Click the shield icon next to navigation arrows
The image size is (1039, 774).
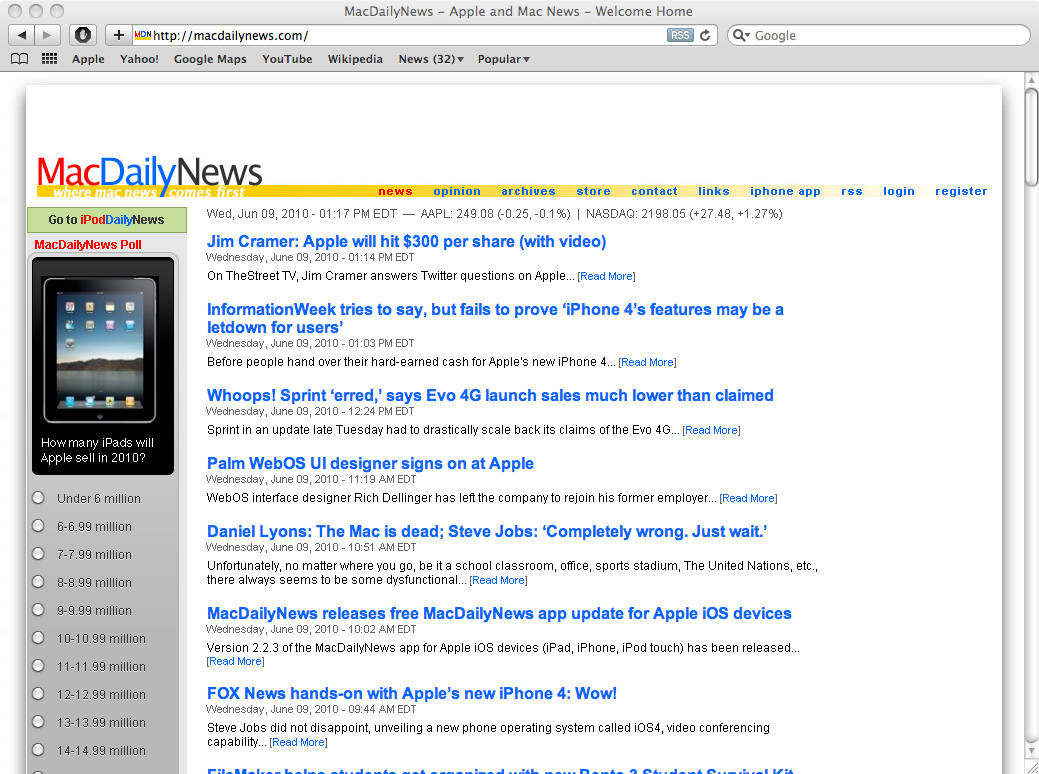[x=83, y=35]
